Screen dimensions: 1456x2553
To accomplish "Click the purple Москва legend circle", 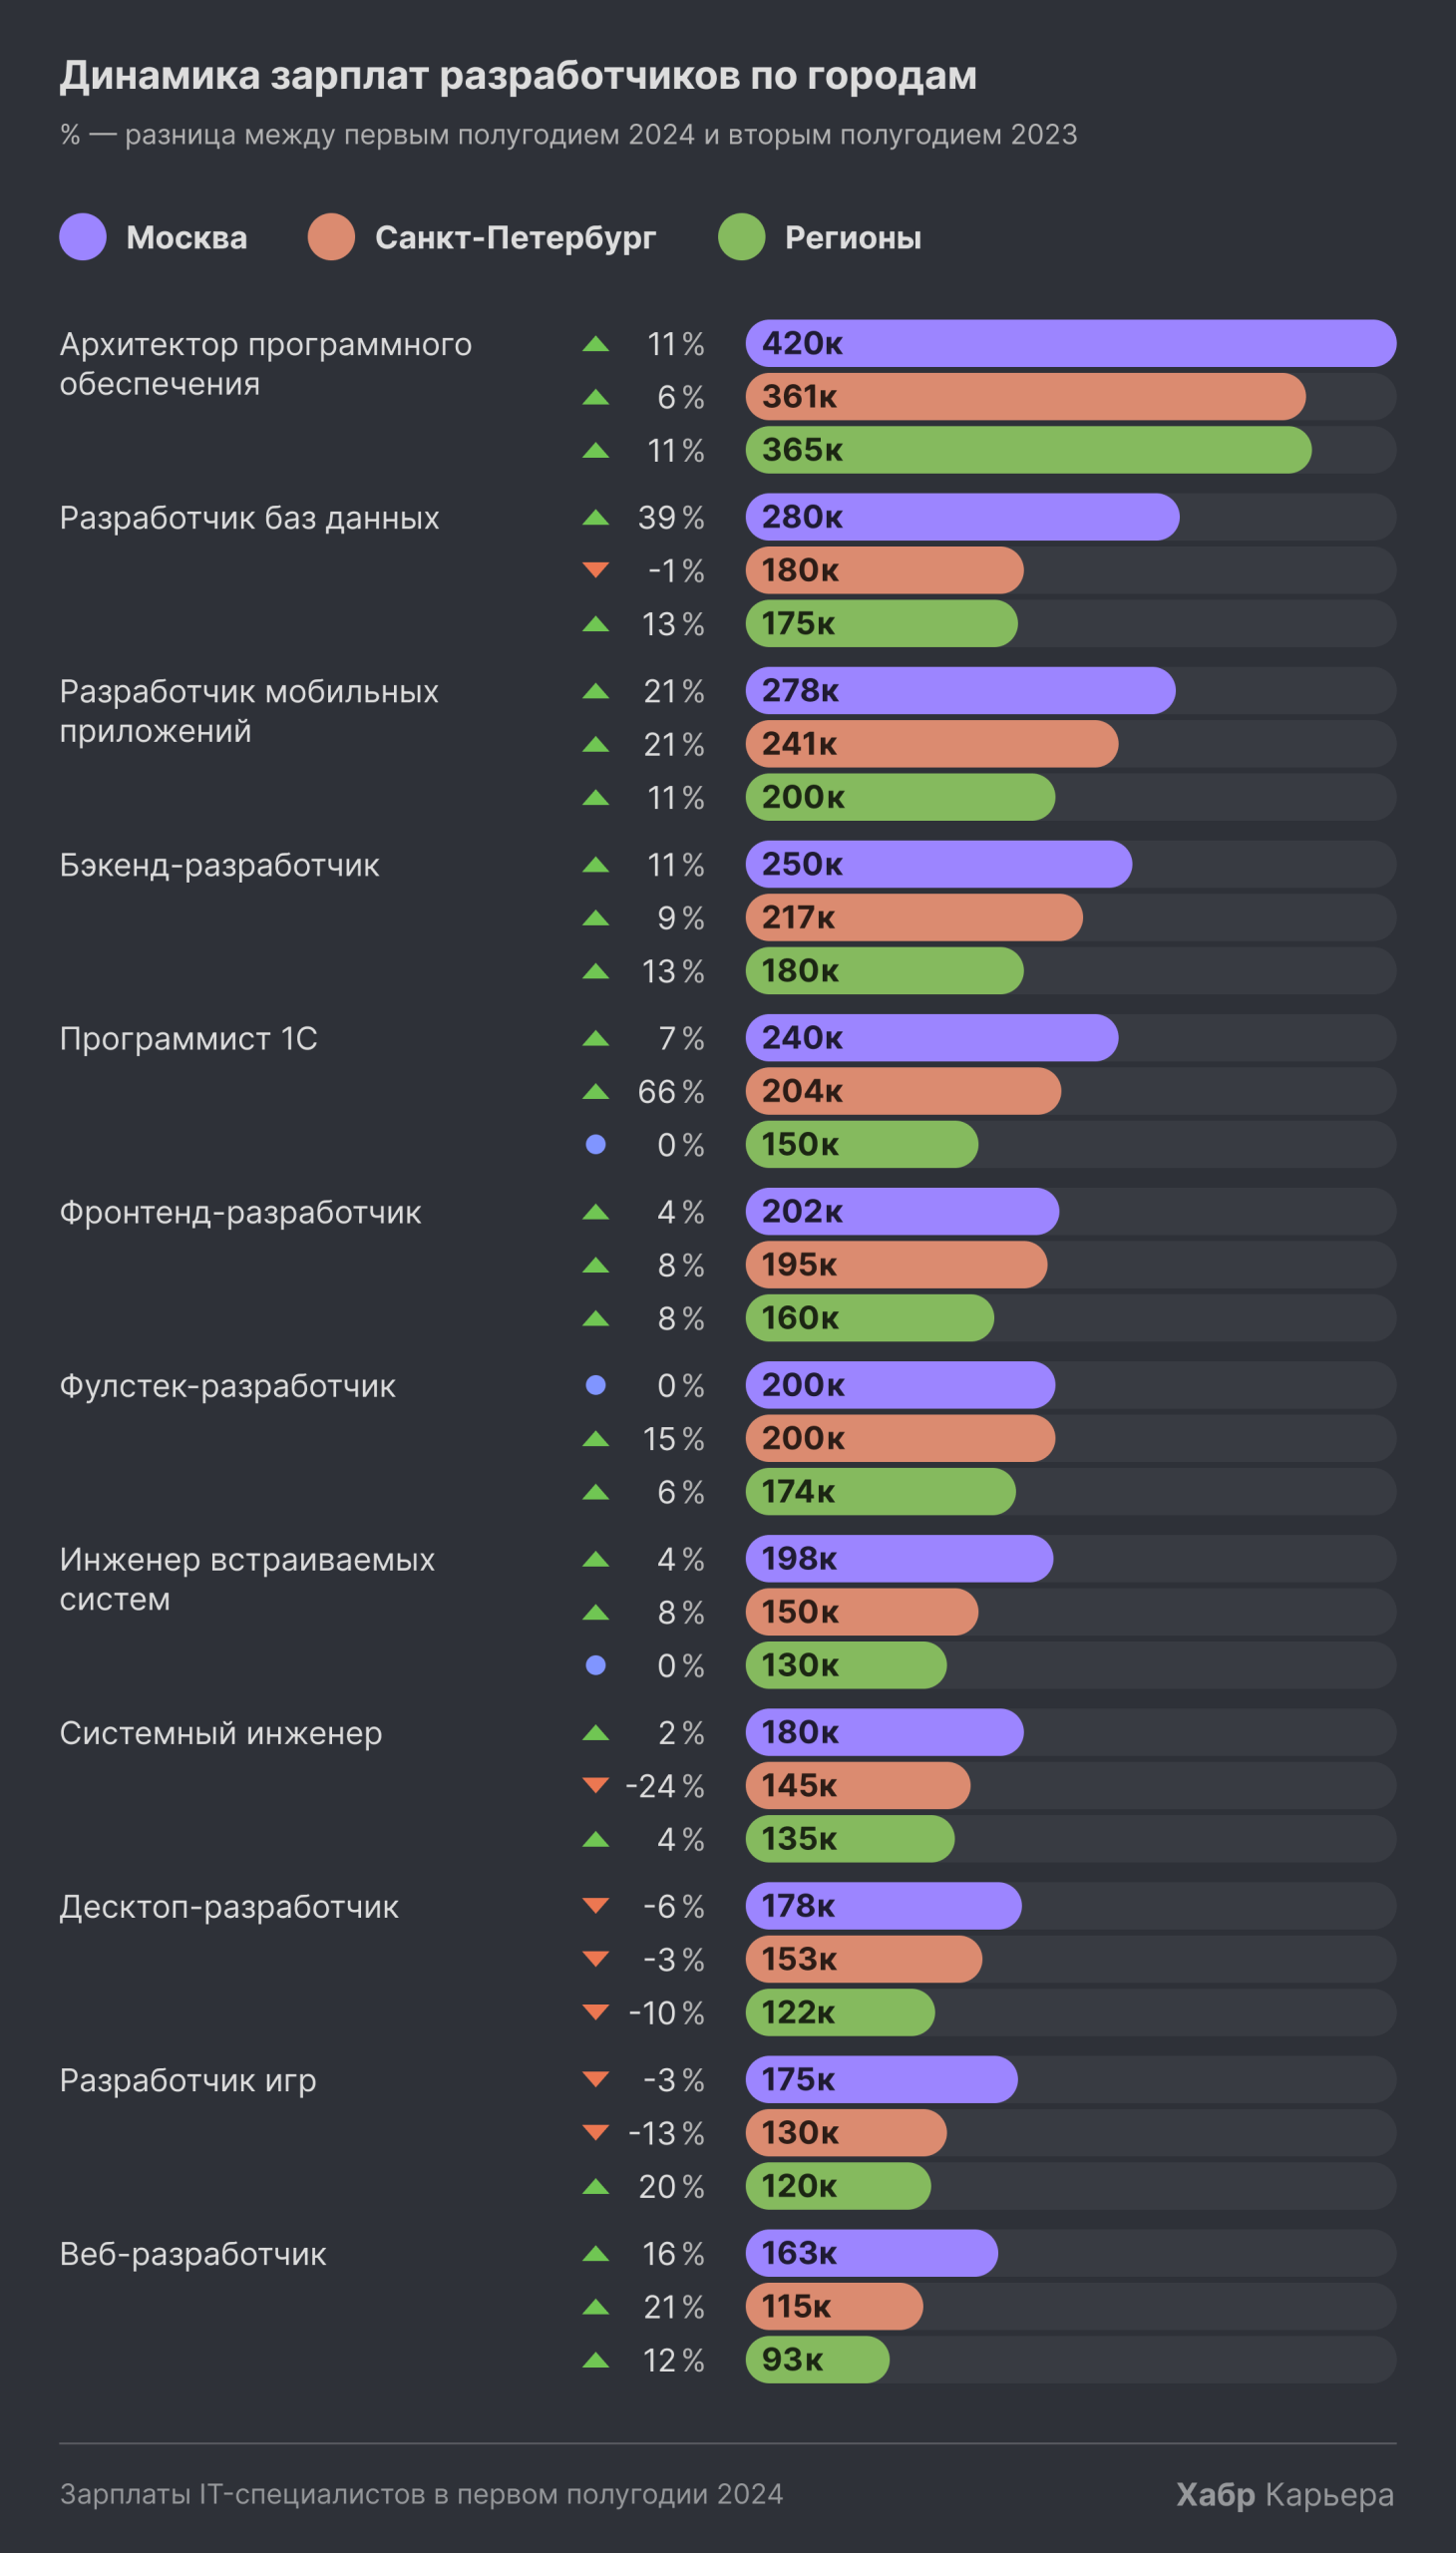I will point(83,237).
